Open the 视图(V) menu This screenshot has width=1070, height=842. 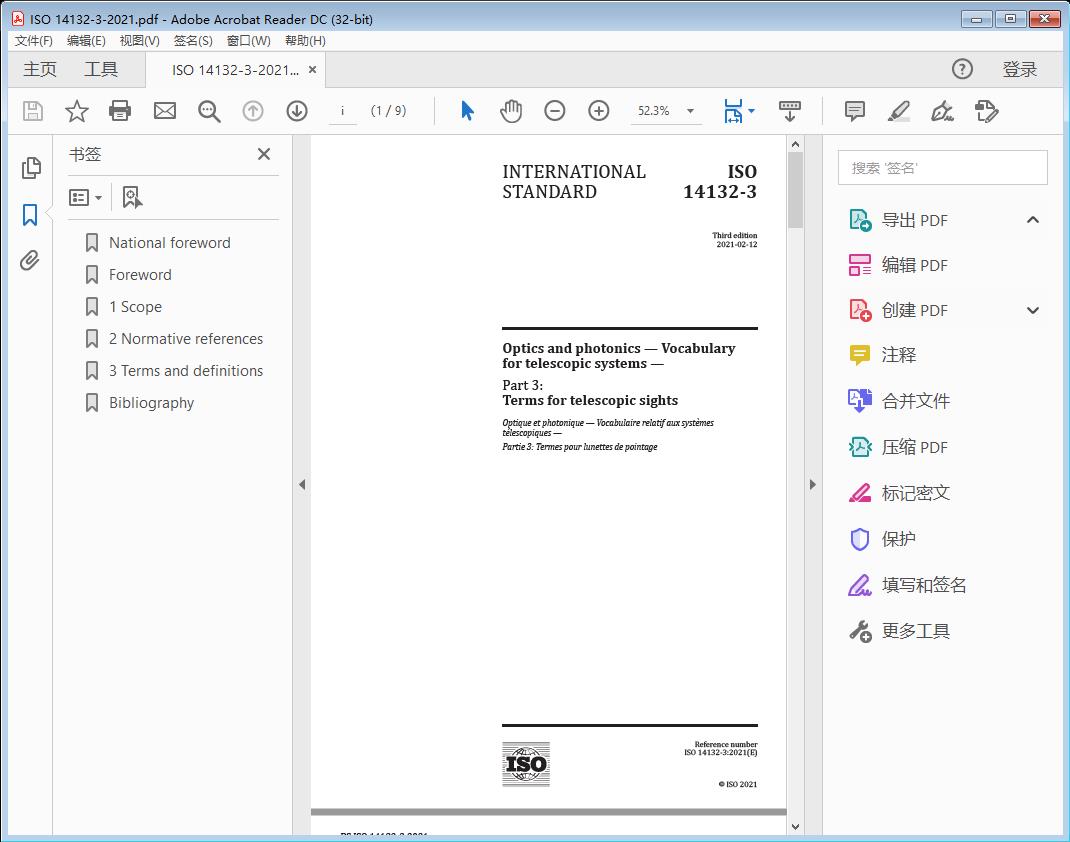click(139, 41)
